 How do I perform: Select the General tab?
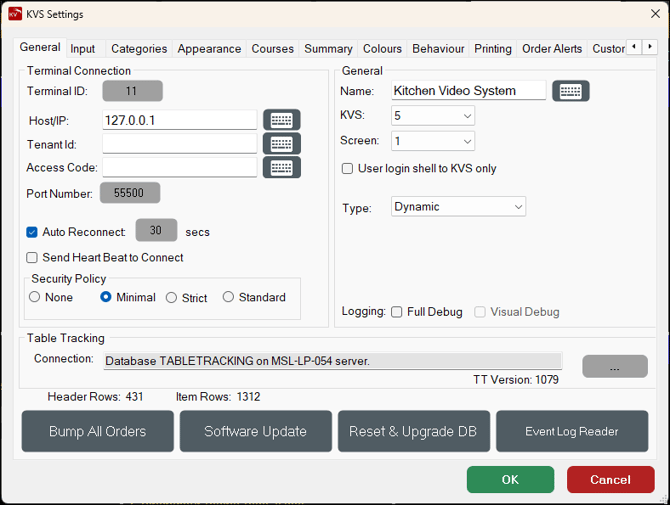[40, 47]
